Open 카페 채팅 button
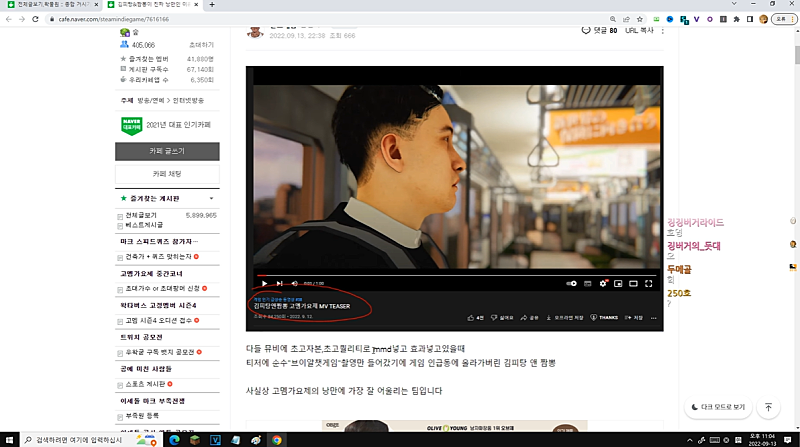Screen dimensions: 800x447 (167, 174)
